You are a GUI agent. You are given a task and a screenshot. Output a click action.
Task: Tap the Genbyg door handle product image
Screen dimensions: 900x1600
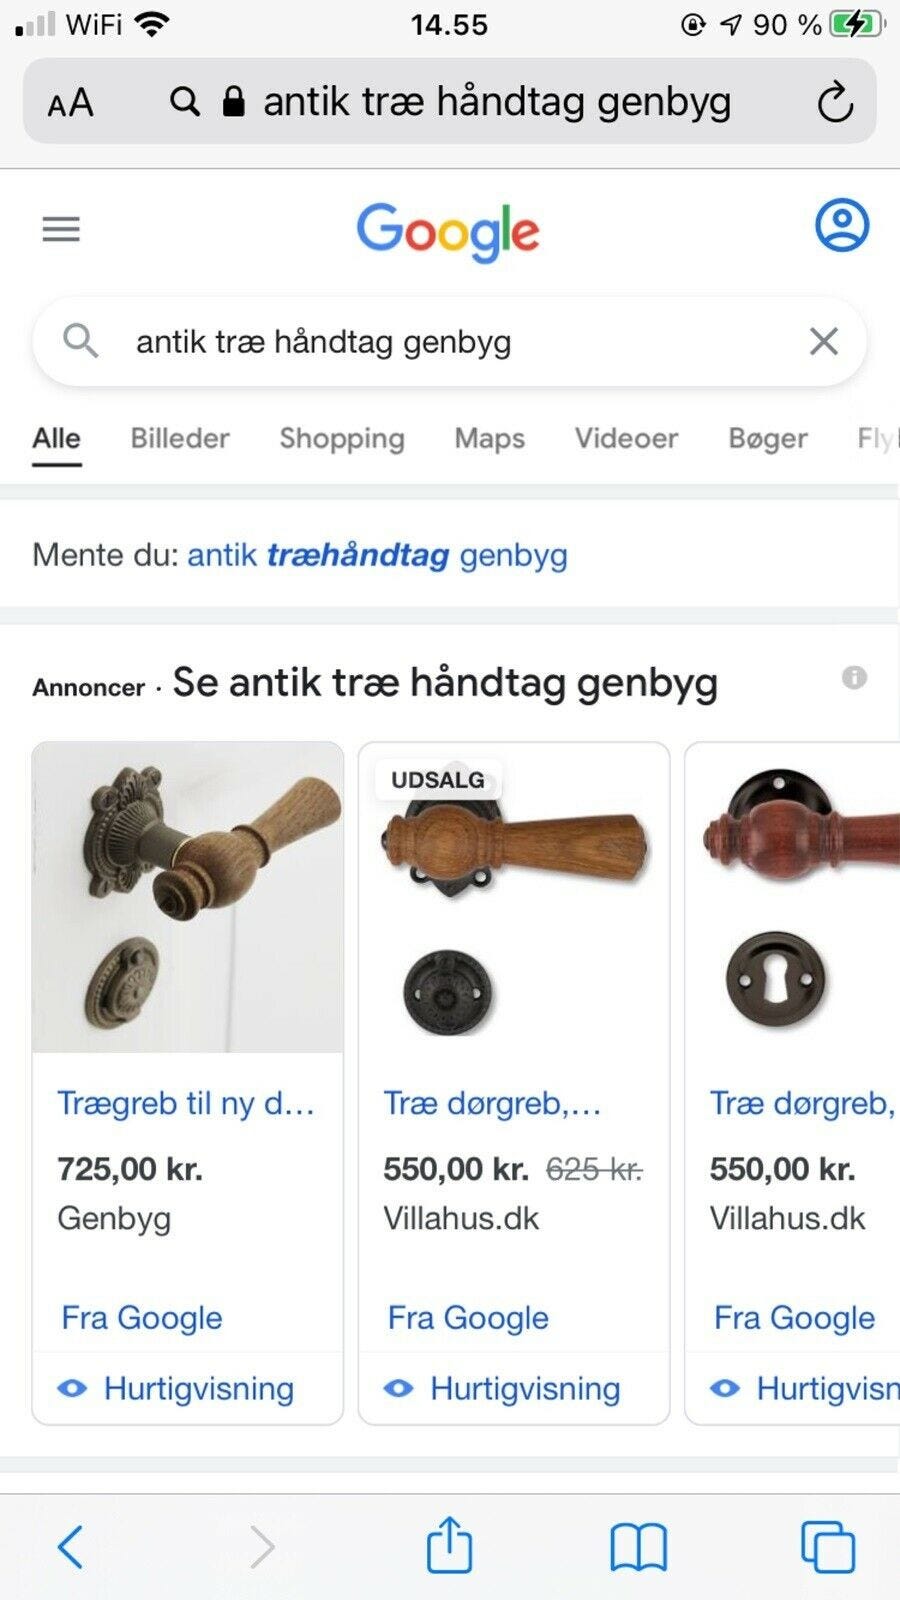click(x=188, y=897)
